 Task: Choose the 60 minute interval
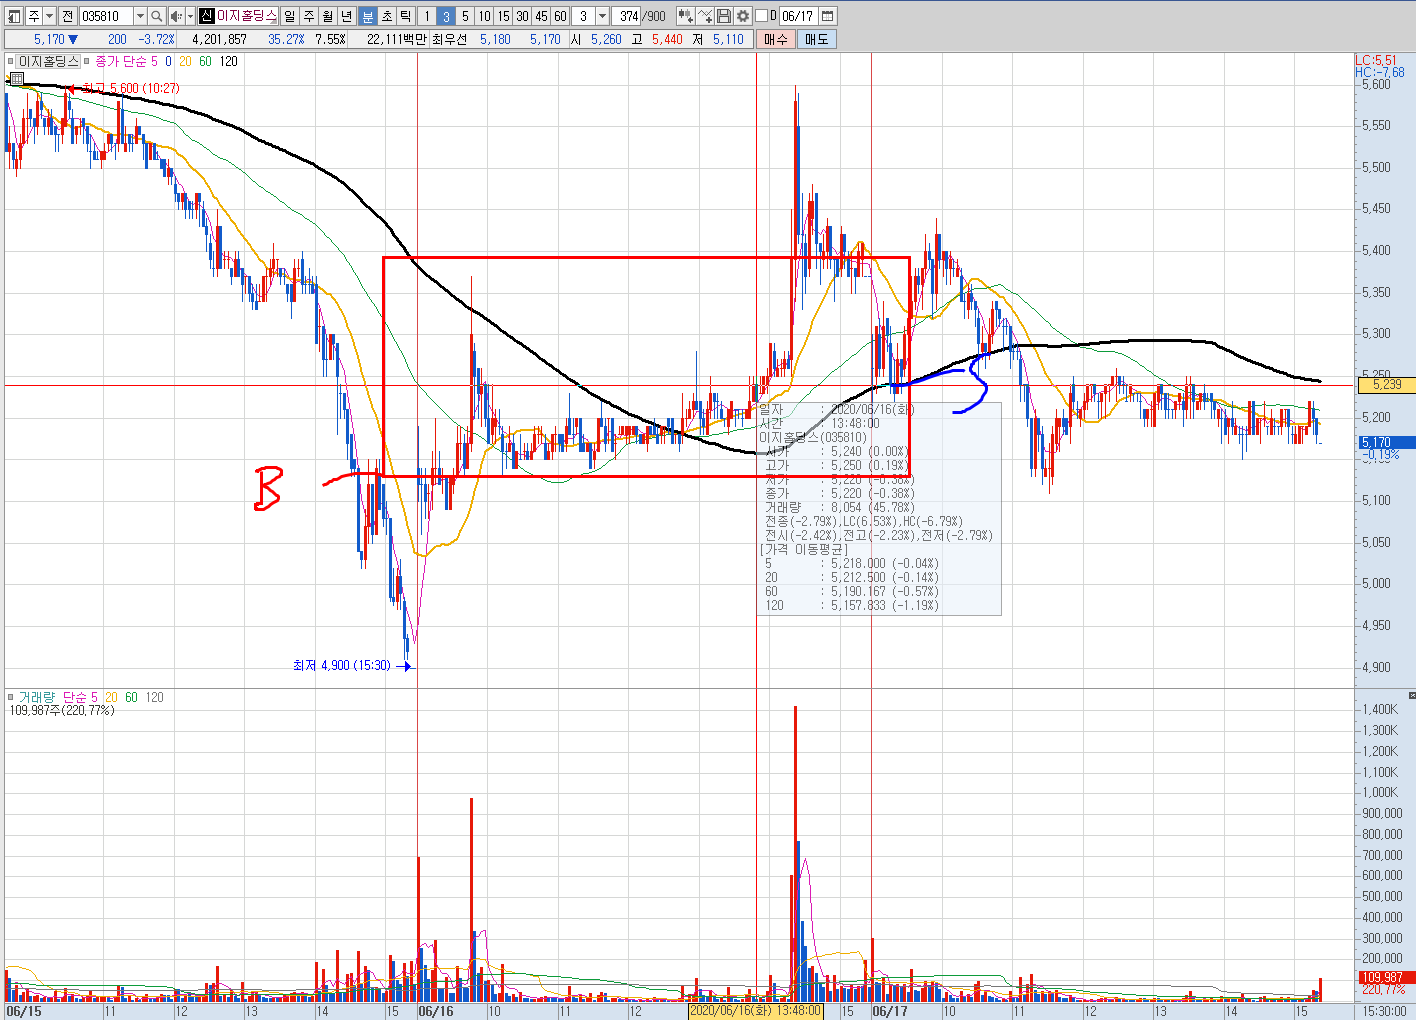point(560,16)
